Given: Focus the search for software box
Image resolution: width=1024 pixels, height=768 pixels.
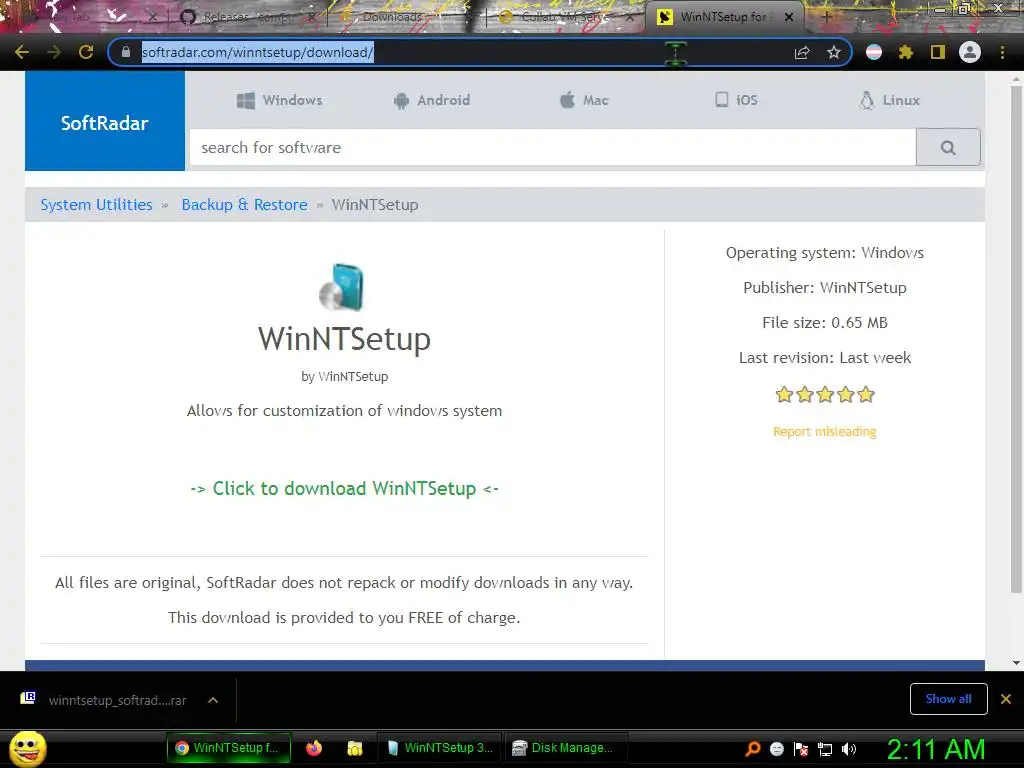Looking at the screenshot, I should [x=552, y=148].
